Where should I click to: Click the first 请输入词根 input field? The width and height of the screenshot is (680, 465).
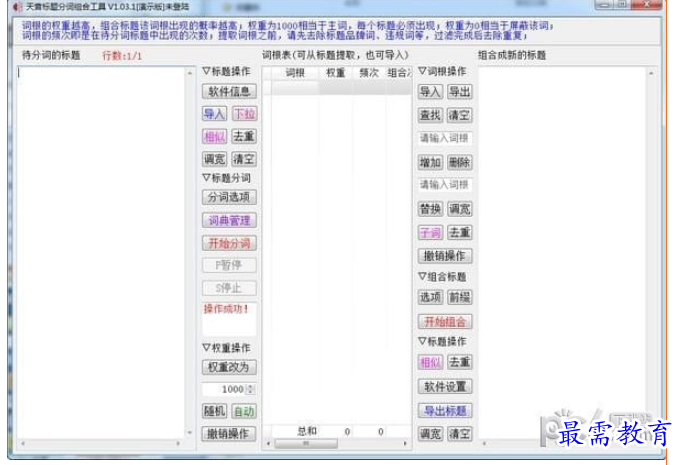coord(445,138)
